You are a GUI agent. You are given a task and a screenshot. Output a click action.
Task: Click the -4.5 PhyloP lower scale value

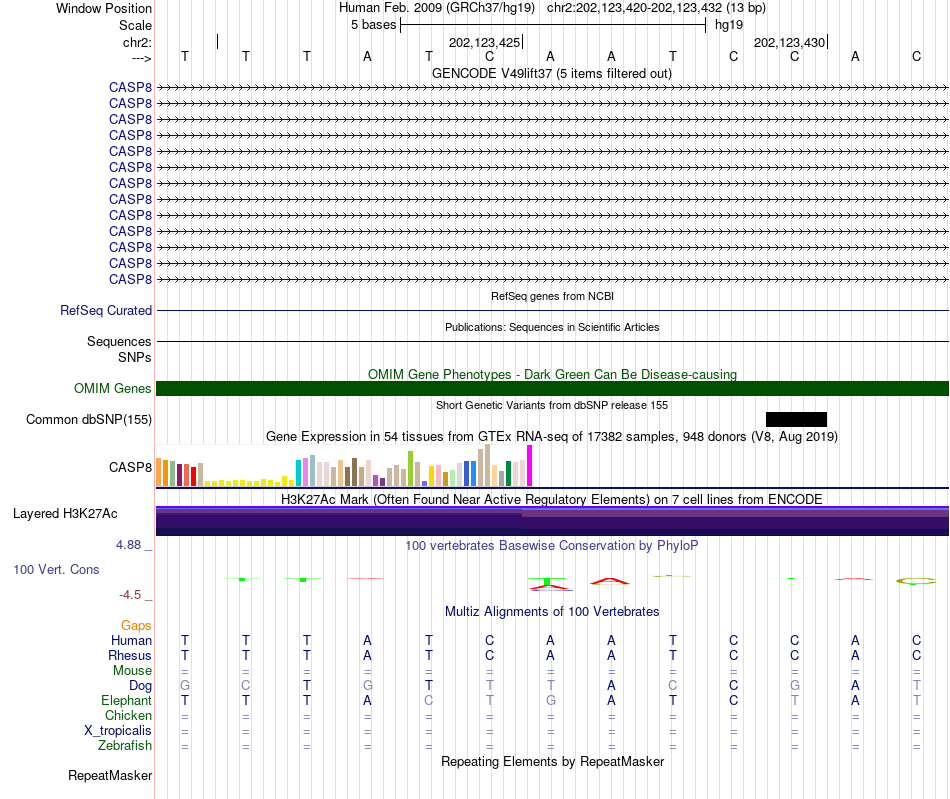[x=130, y=595]
